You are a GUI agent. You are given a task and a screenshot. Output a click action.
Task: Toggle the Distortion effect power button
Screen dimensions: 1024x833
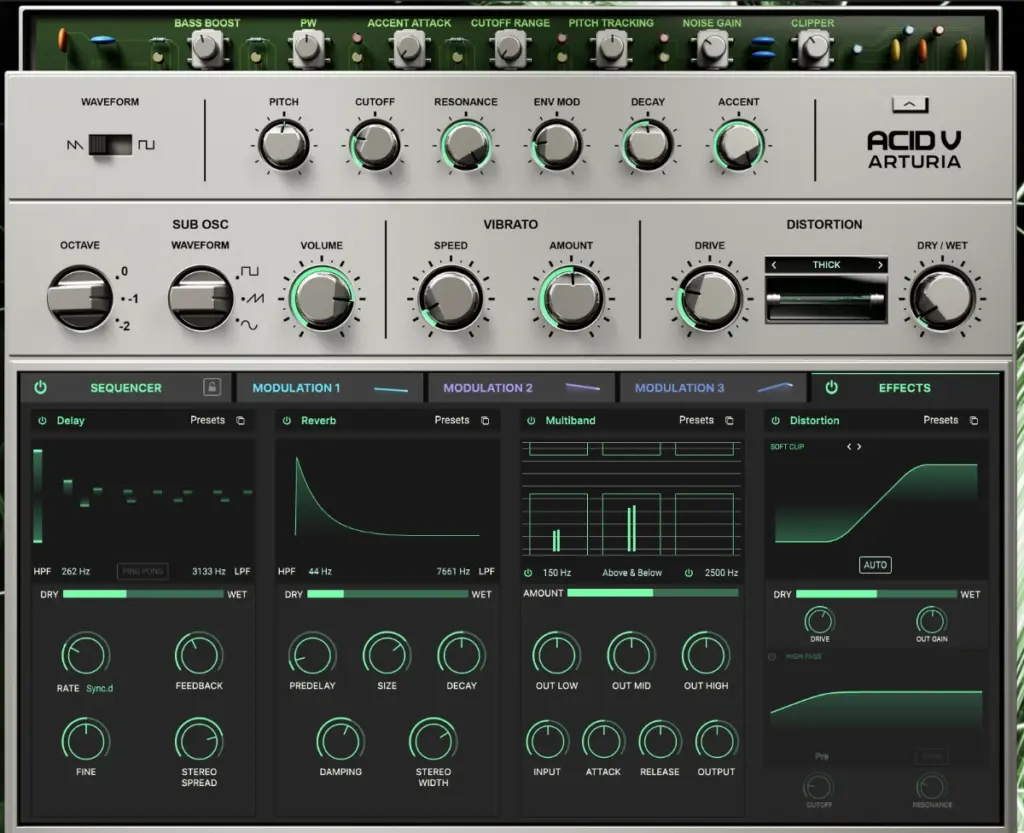coord(775,420)
